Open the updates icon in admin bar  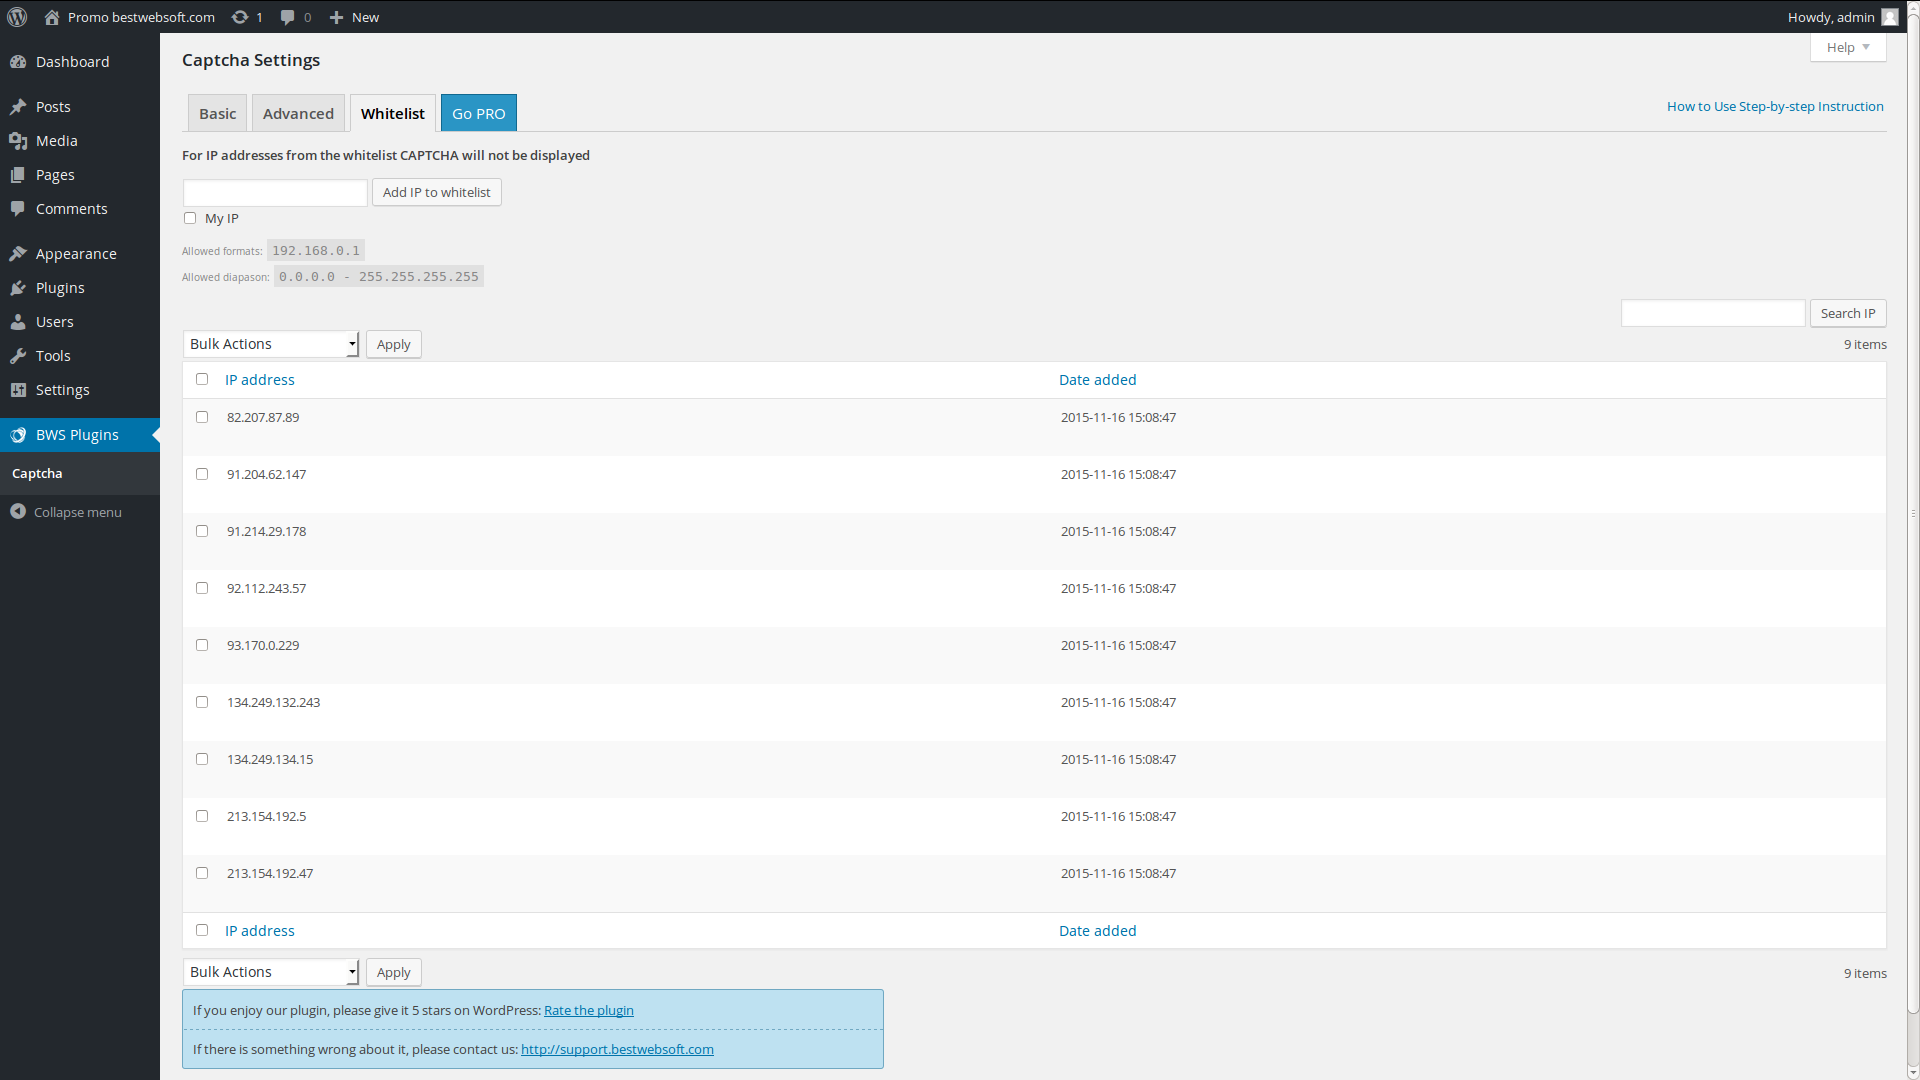point(240,17)
